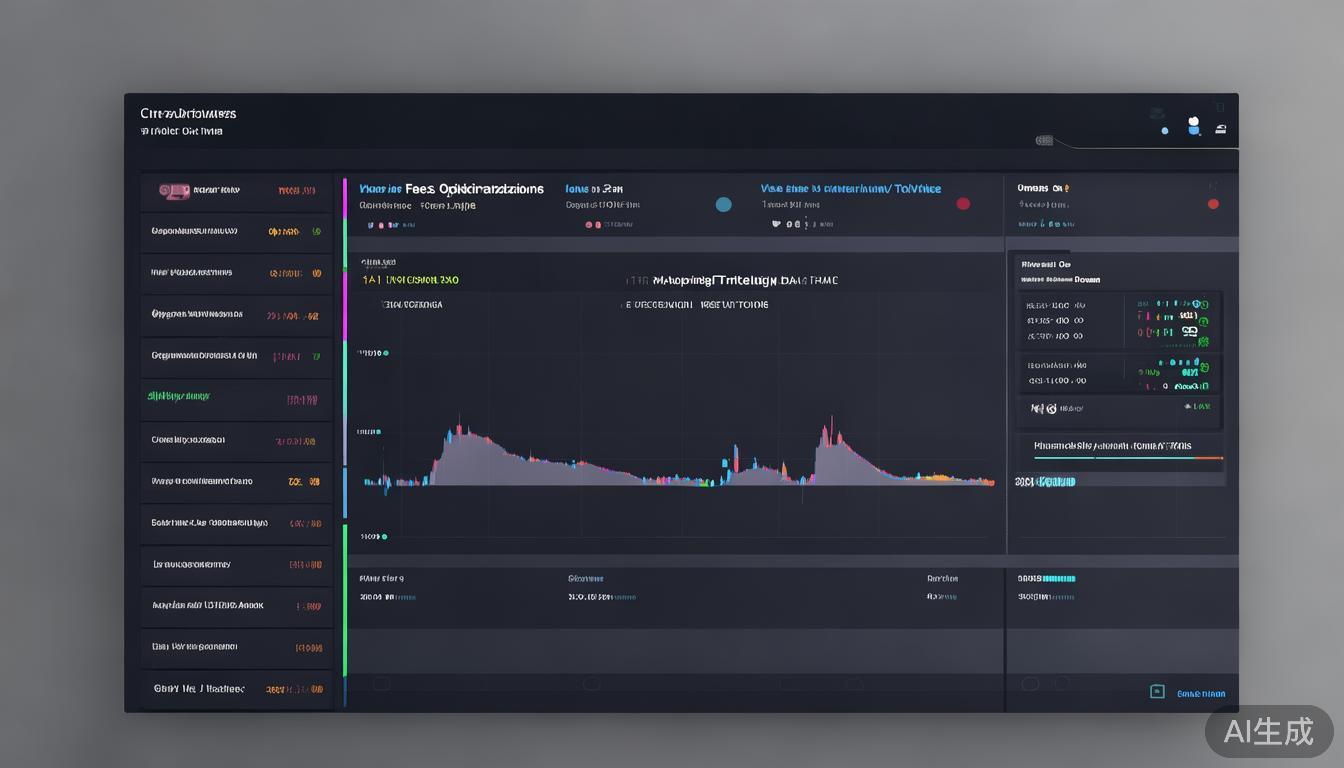This screenshot has height=768, width=1344.
Task: Click the blue link text in the bottom-right corner
Action: (1201, 693)
